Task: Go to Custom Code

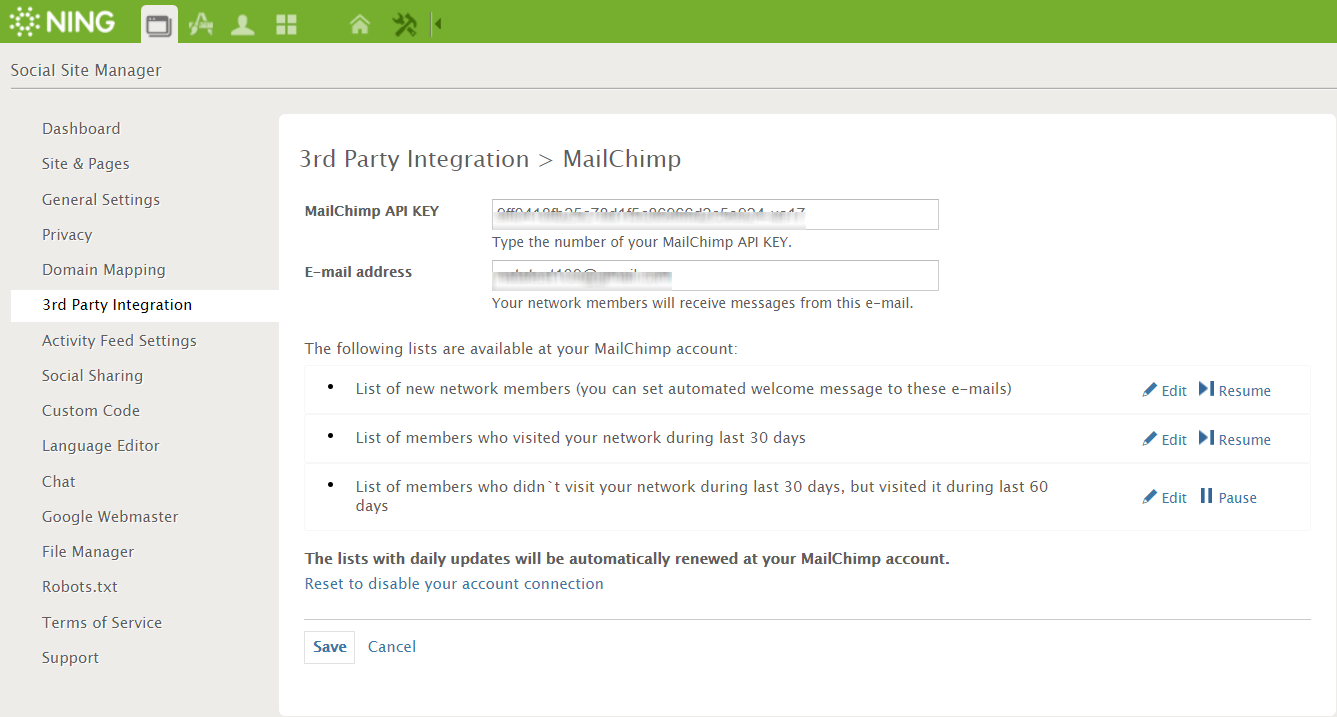Action: click(91, 410)
